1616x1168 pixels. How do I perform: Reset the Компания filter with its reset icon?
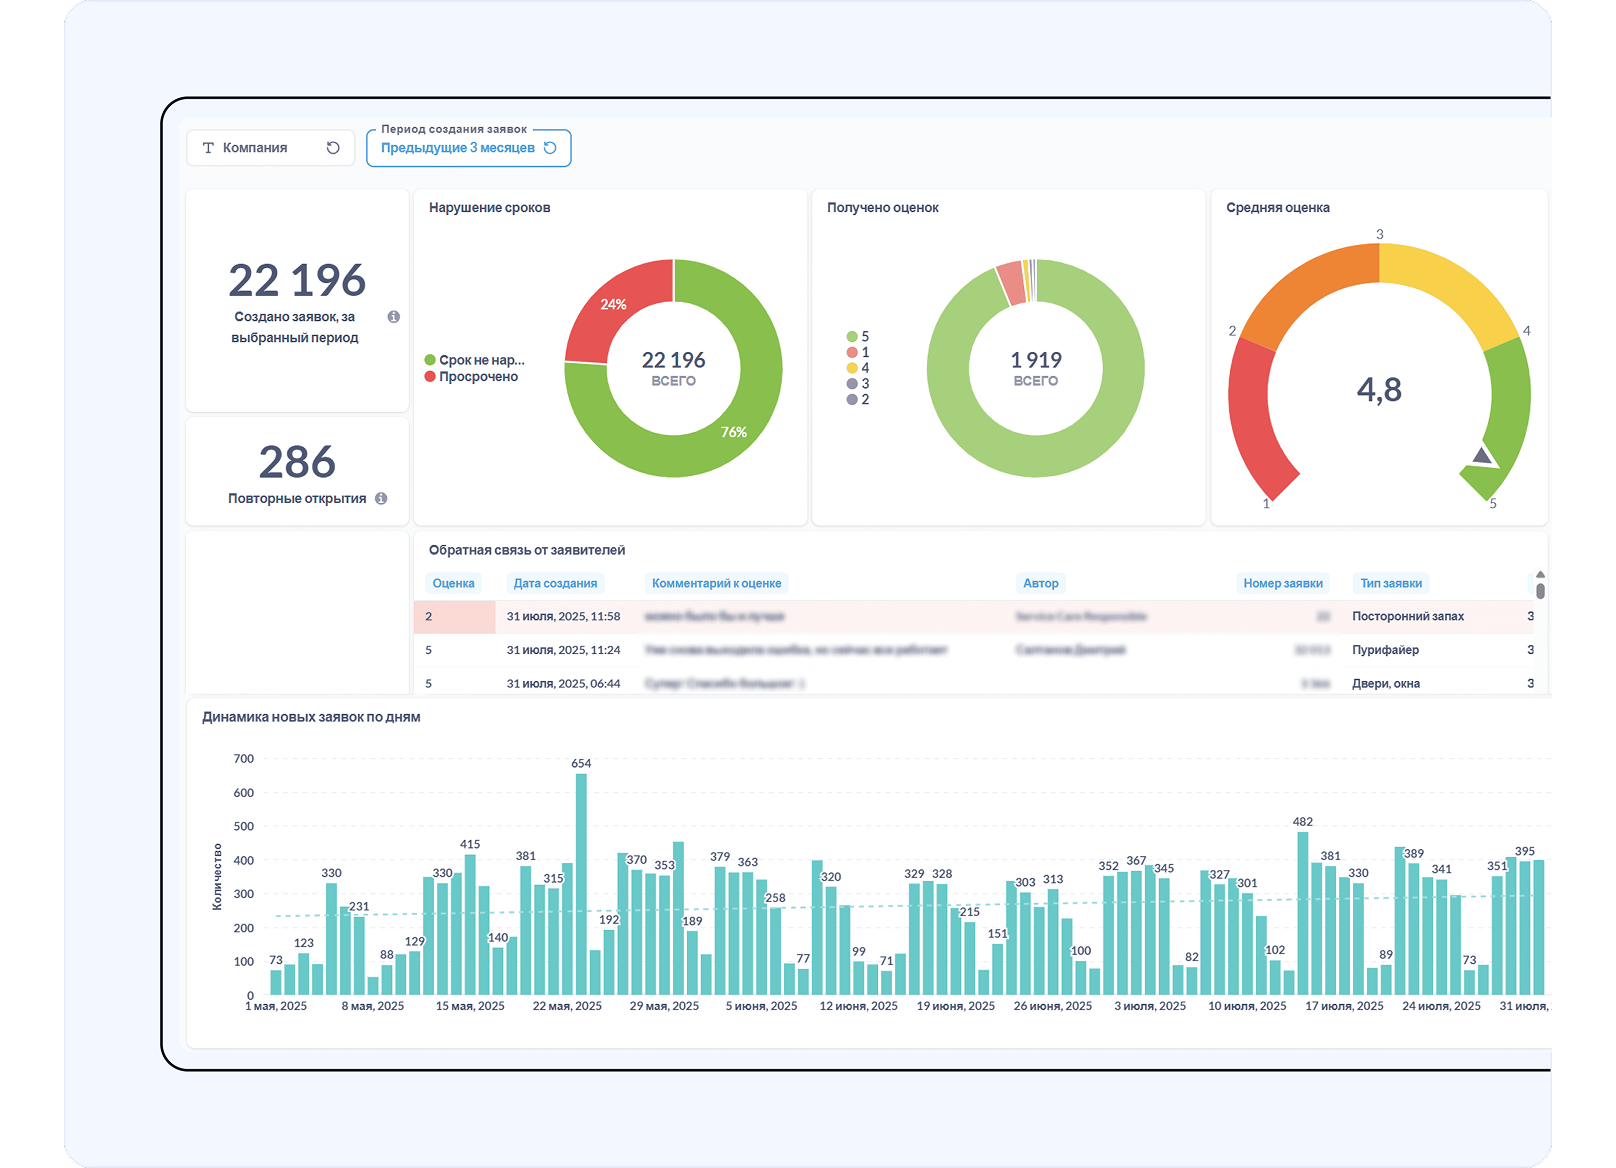[333, 148]
